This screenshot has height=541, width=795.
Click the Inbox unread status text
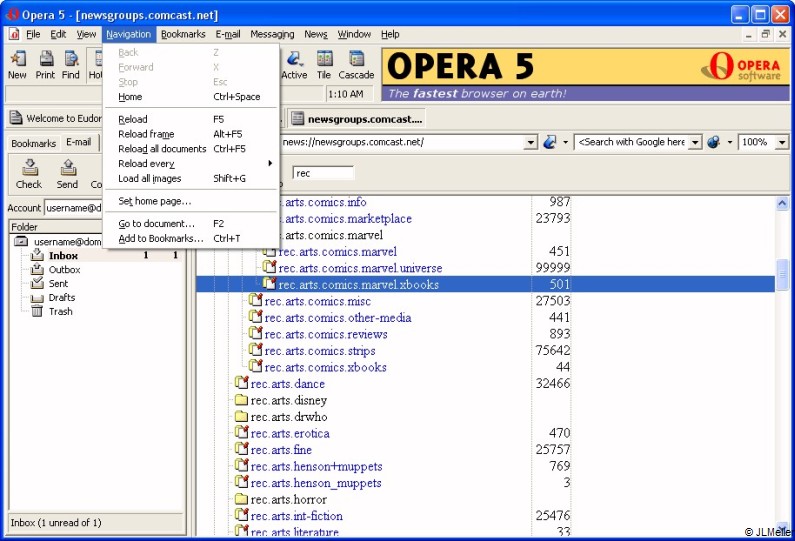tap(56, 522)
